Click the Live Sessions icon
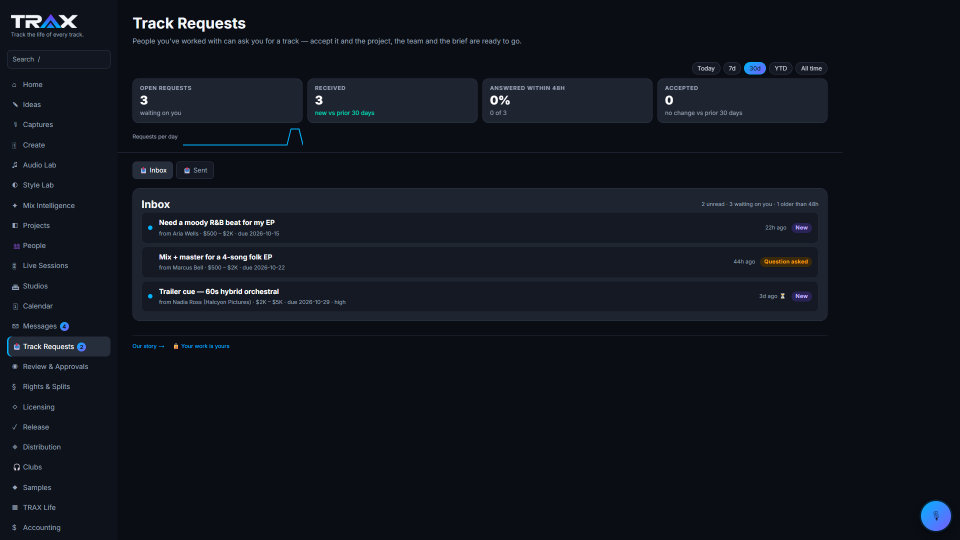 pos(15,266)
